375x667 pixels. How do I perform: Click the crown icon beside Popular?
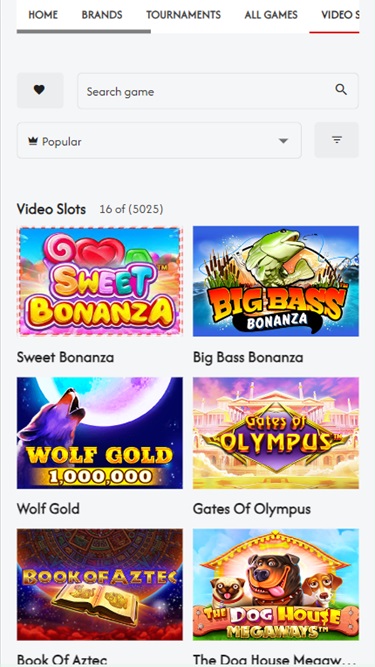(33, 141)
